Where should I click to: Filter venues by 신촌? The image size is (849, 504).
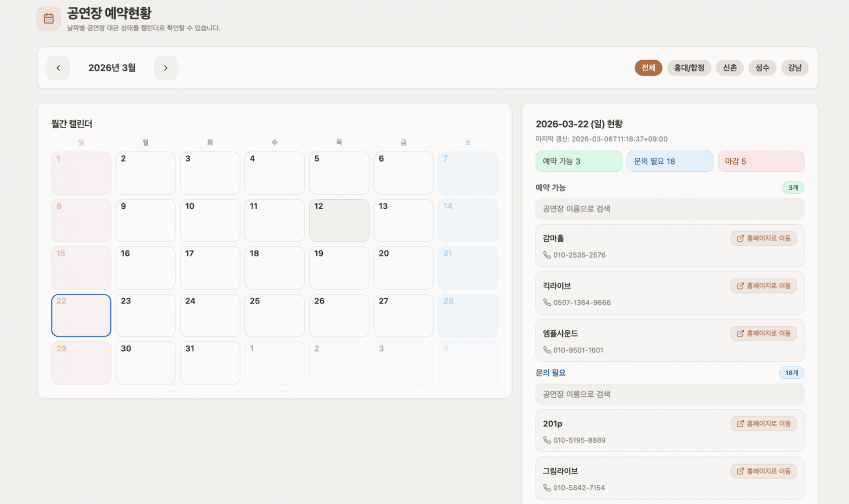[x=730, y=68]
